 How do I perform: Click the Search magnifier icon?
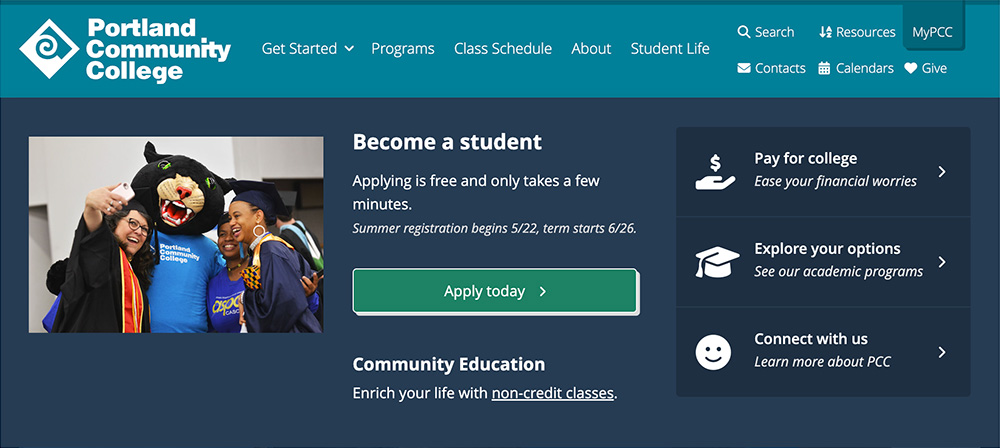point(744,32)
